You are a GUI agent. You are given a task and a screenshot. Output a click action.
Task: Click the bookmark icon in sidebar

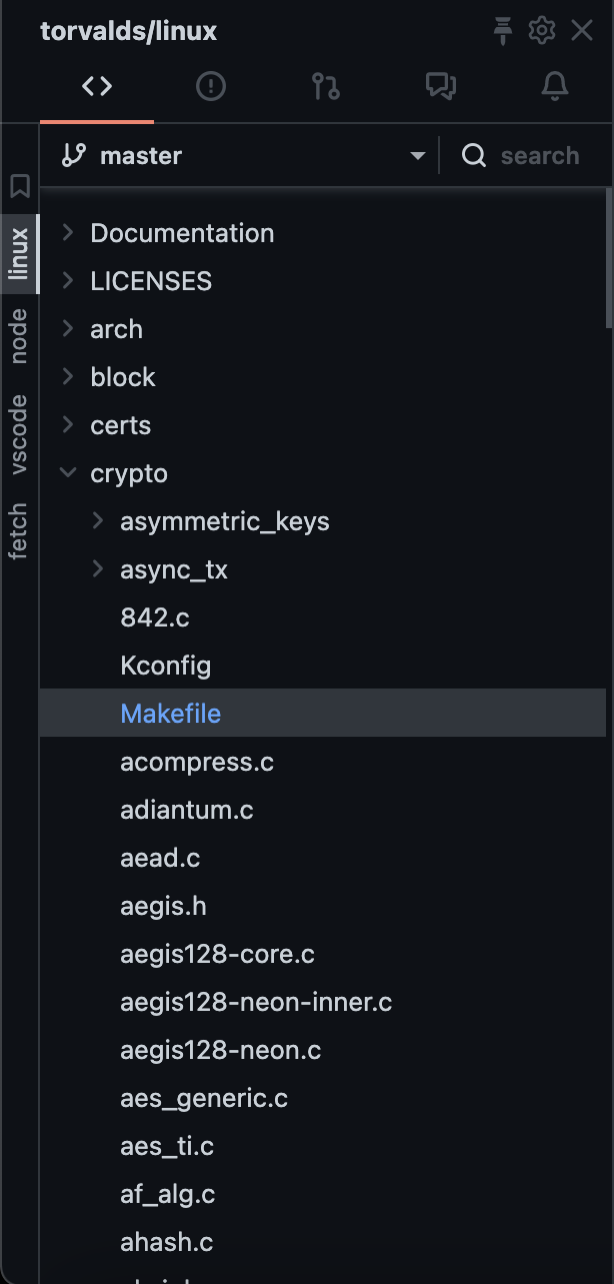point(20,186)
